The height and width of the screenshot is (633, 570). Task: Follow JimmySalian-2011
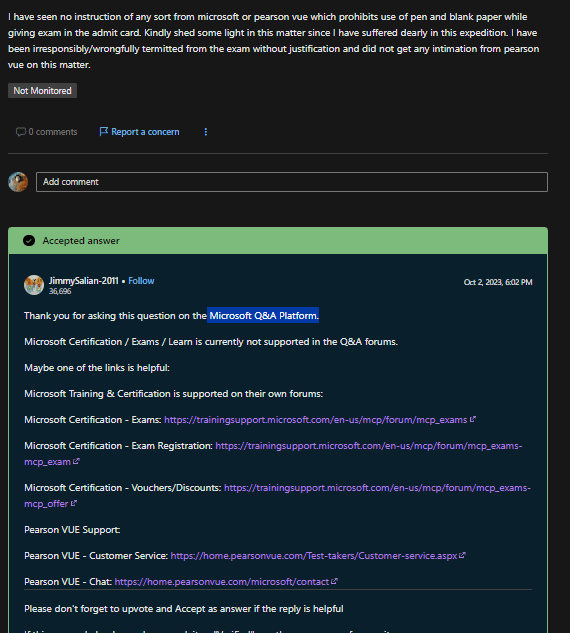(x=141, y=281)
